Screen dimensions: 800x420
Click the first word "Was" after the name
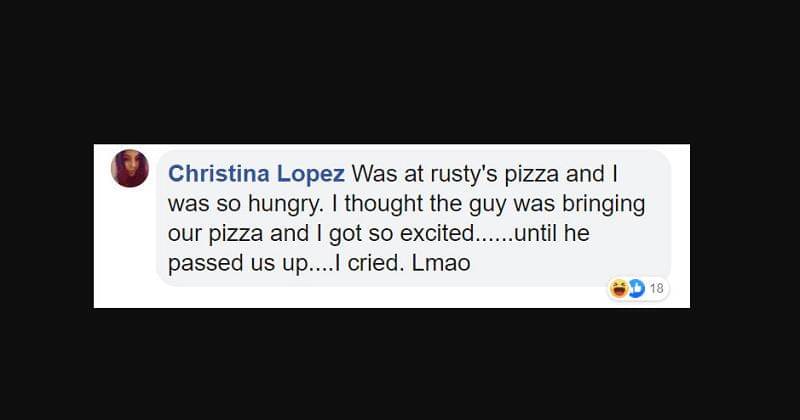click(374, 174)
